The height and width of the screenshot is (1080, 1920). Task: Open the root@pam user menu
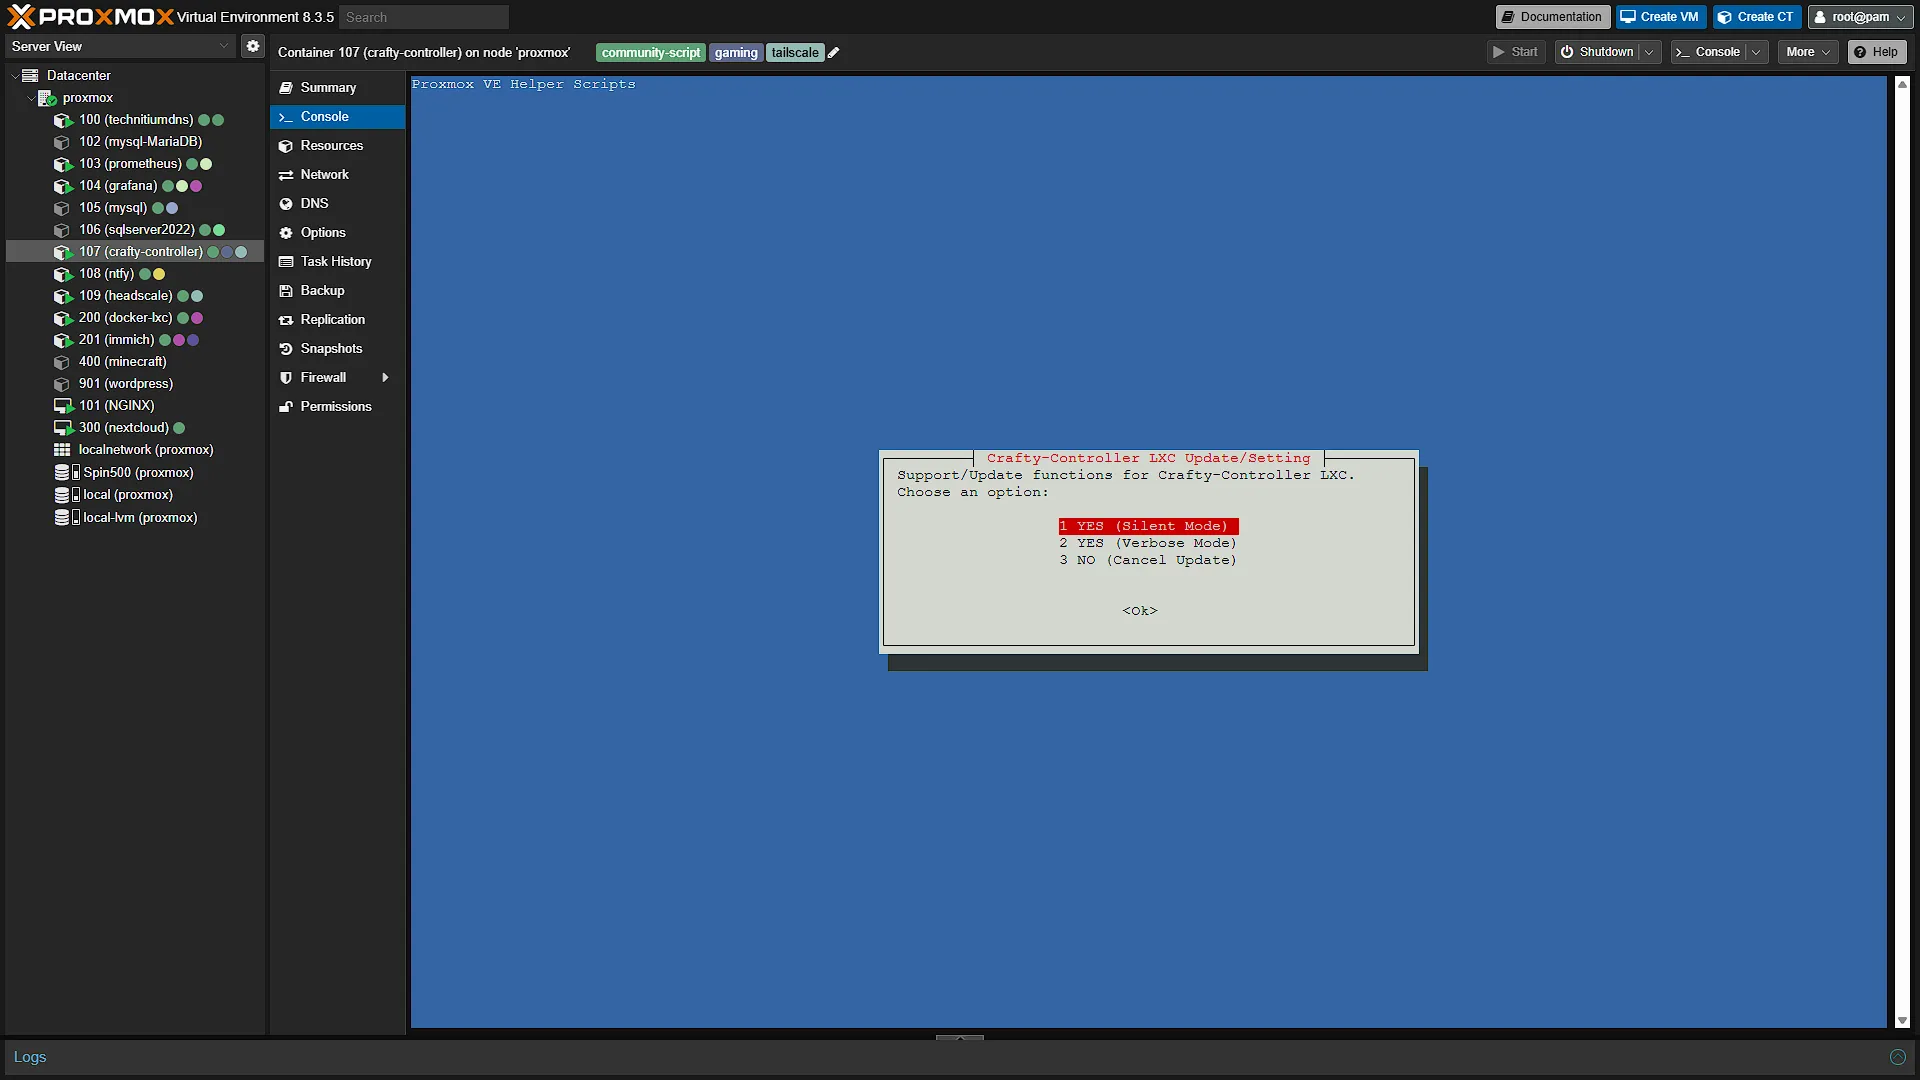(x=1860, y=17)
